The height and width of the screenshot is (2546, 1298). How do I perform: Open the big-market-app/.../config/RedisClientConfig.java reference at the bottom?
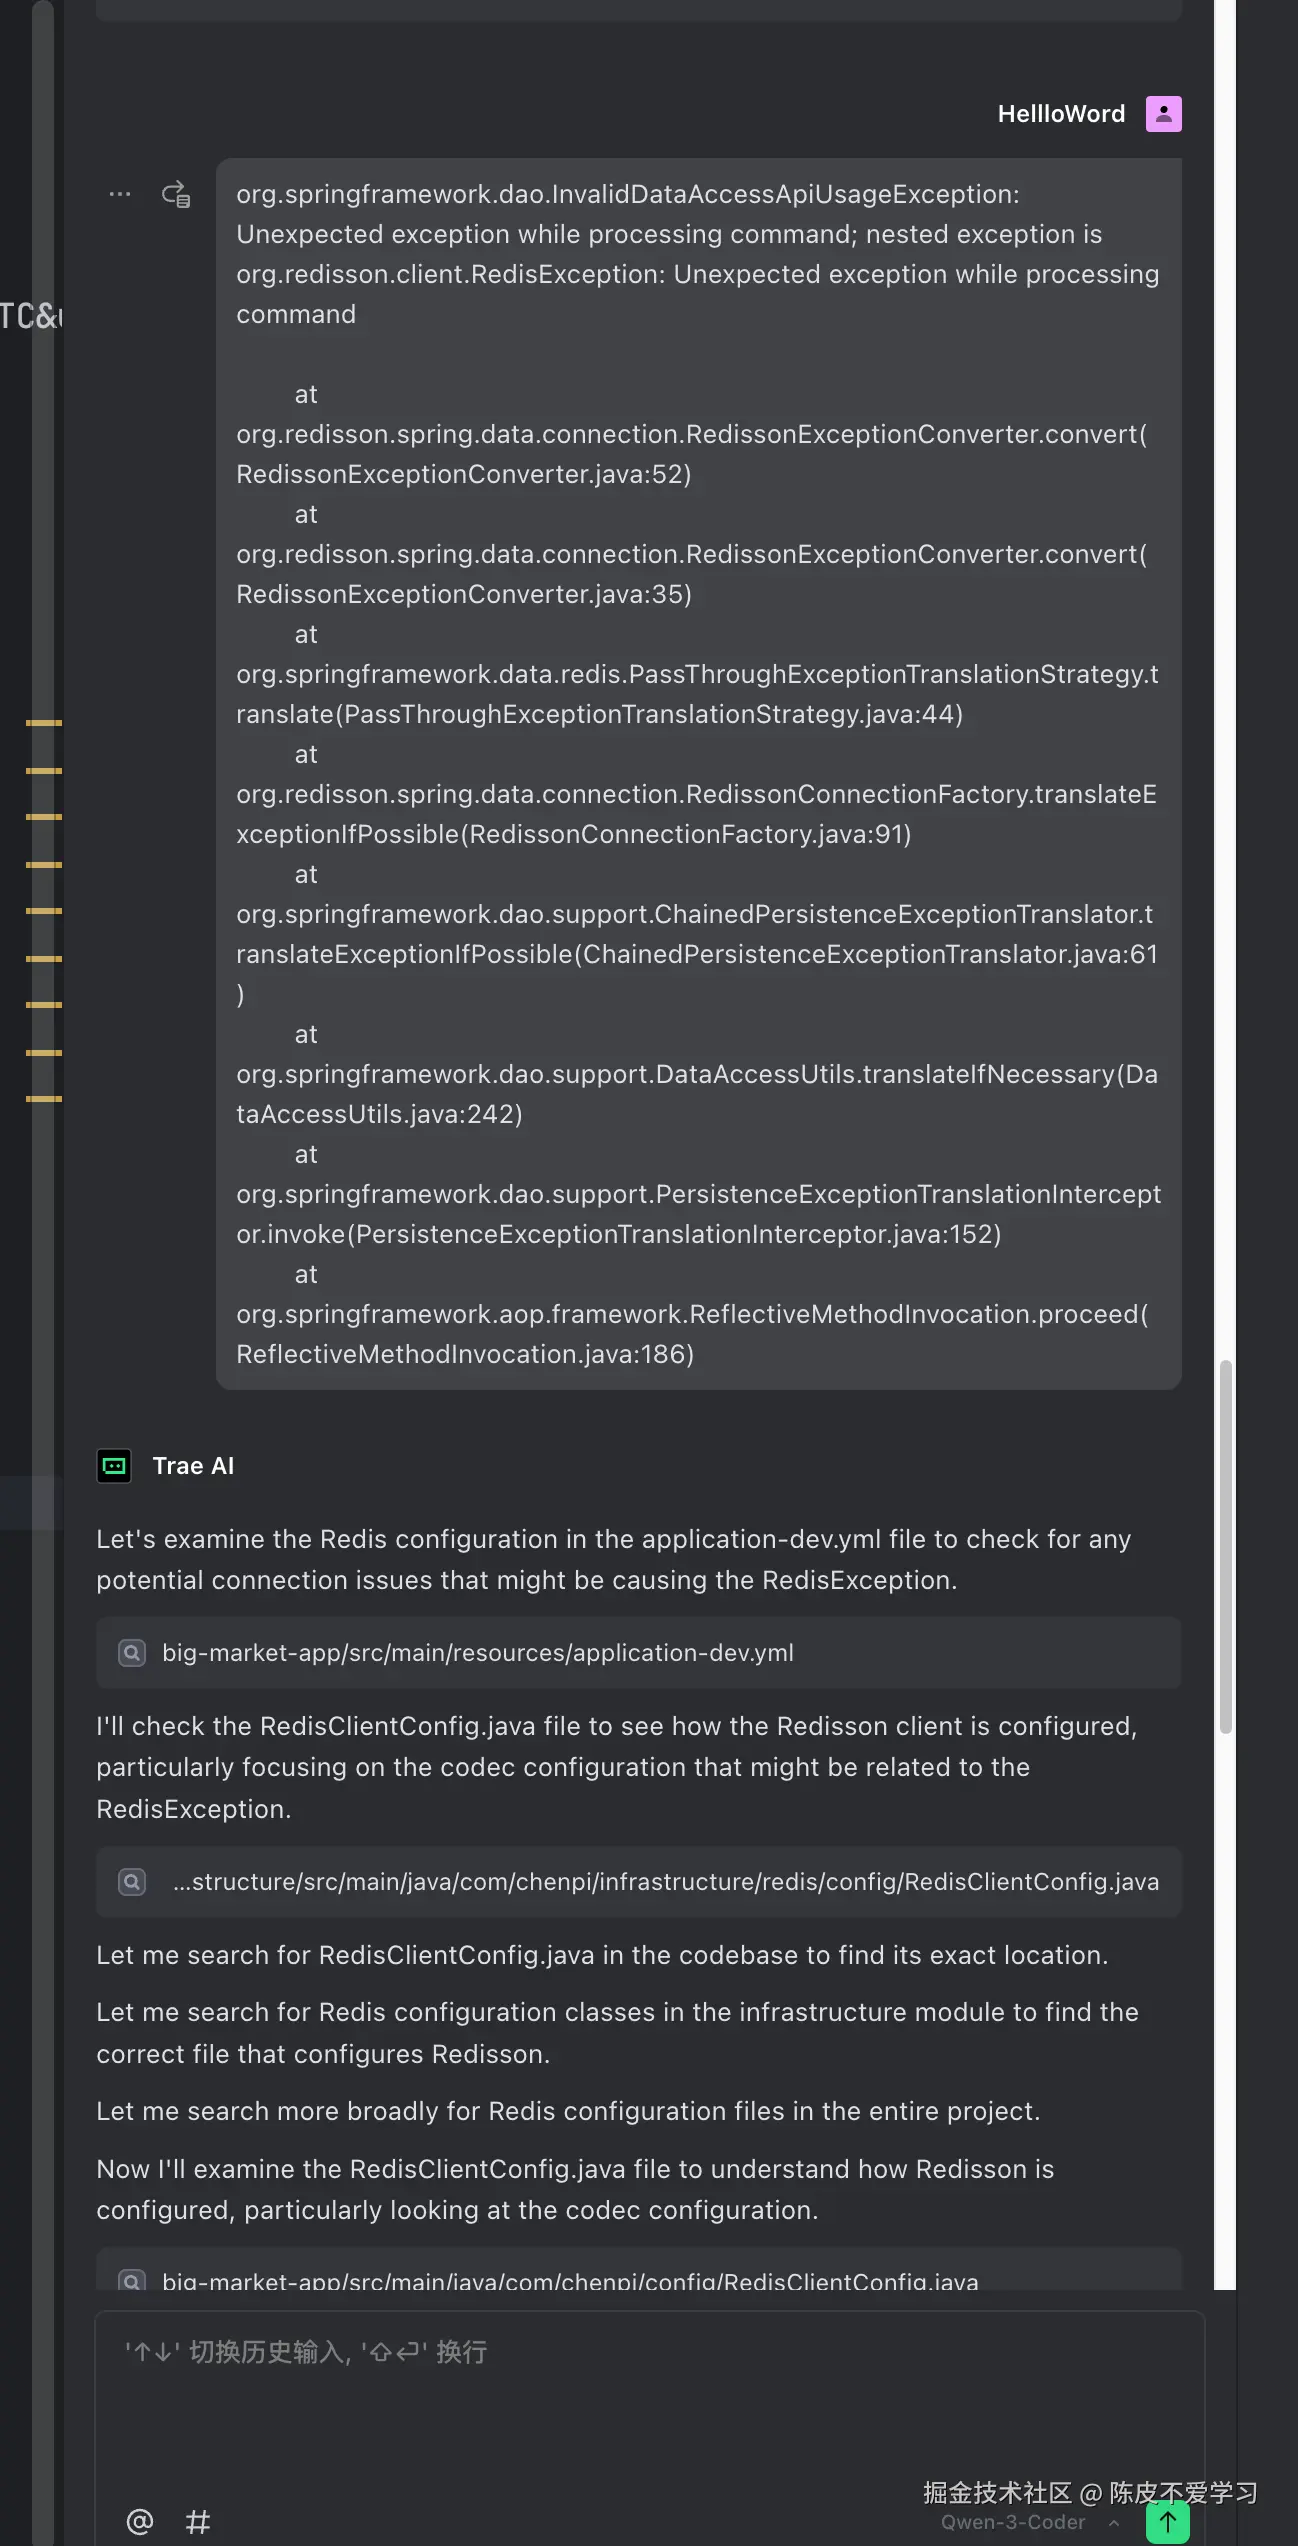point(570,2282)
